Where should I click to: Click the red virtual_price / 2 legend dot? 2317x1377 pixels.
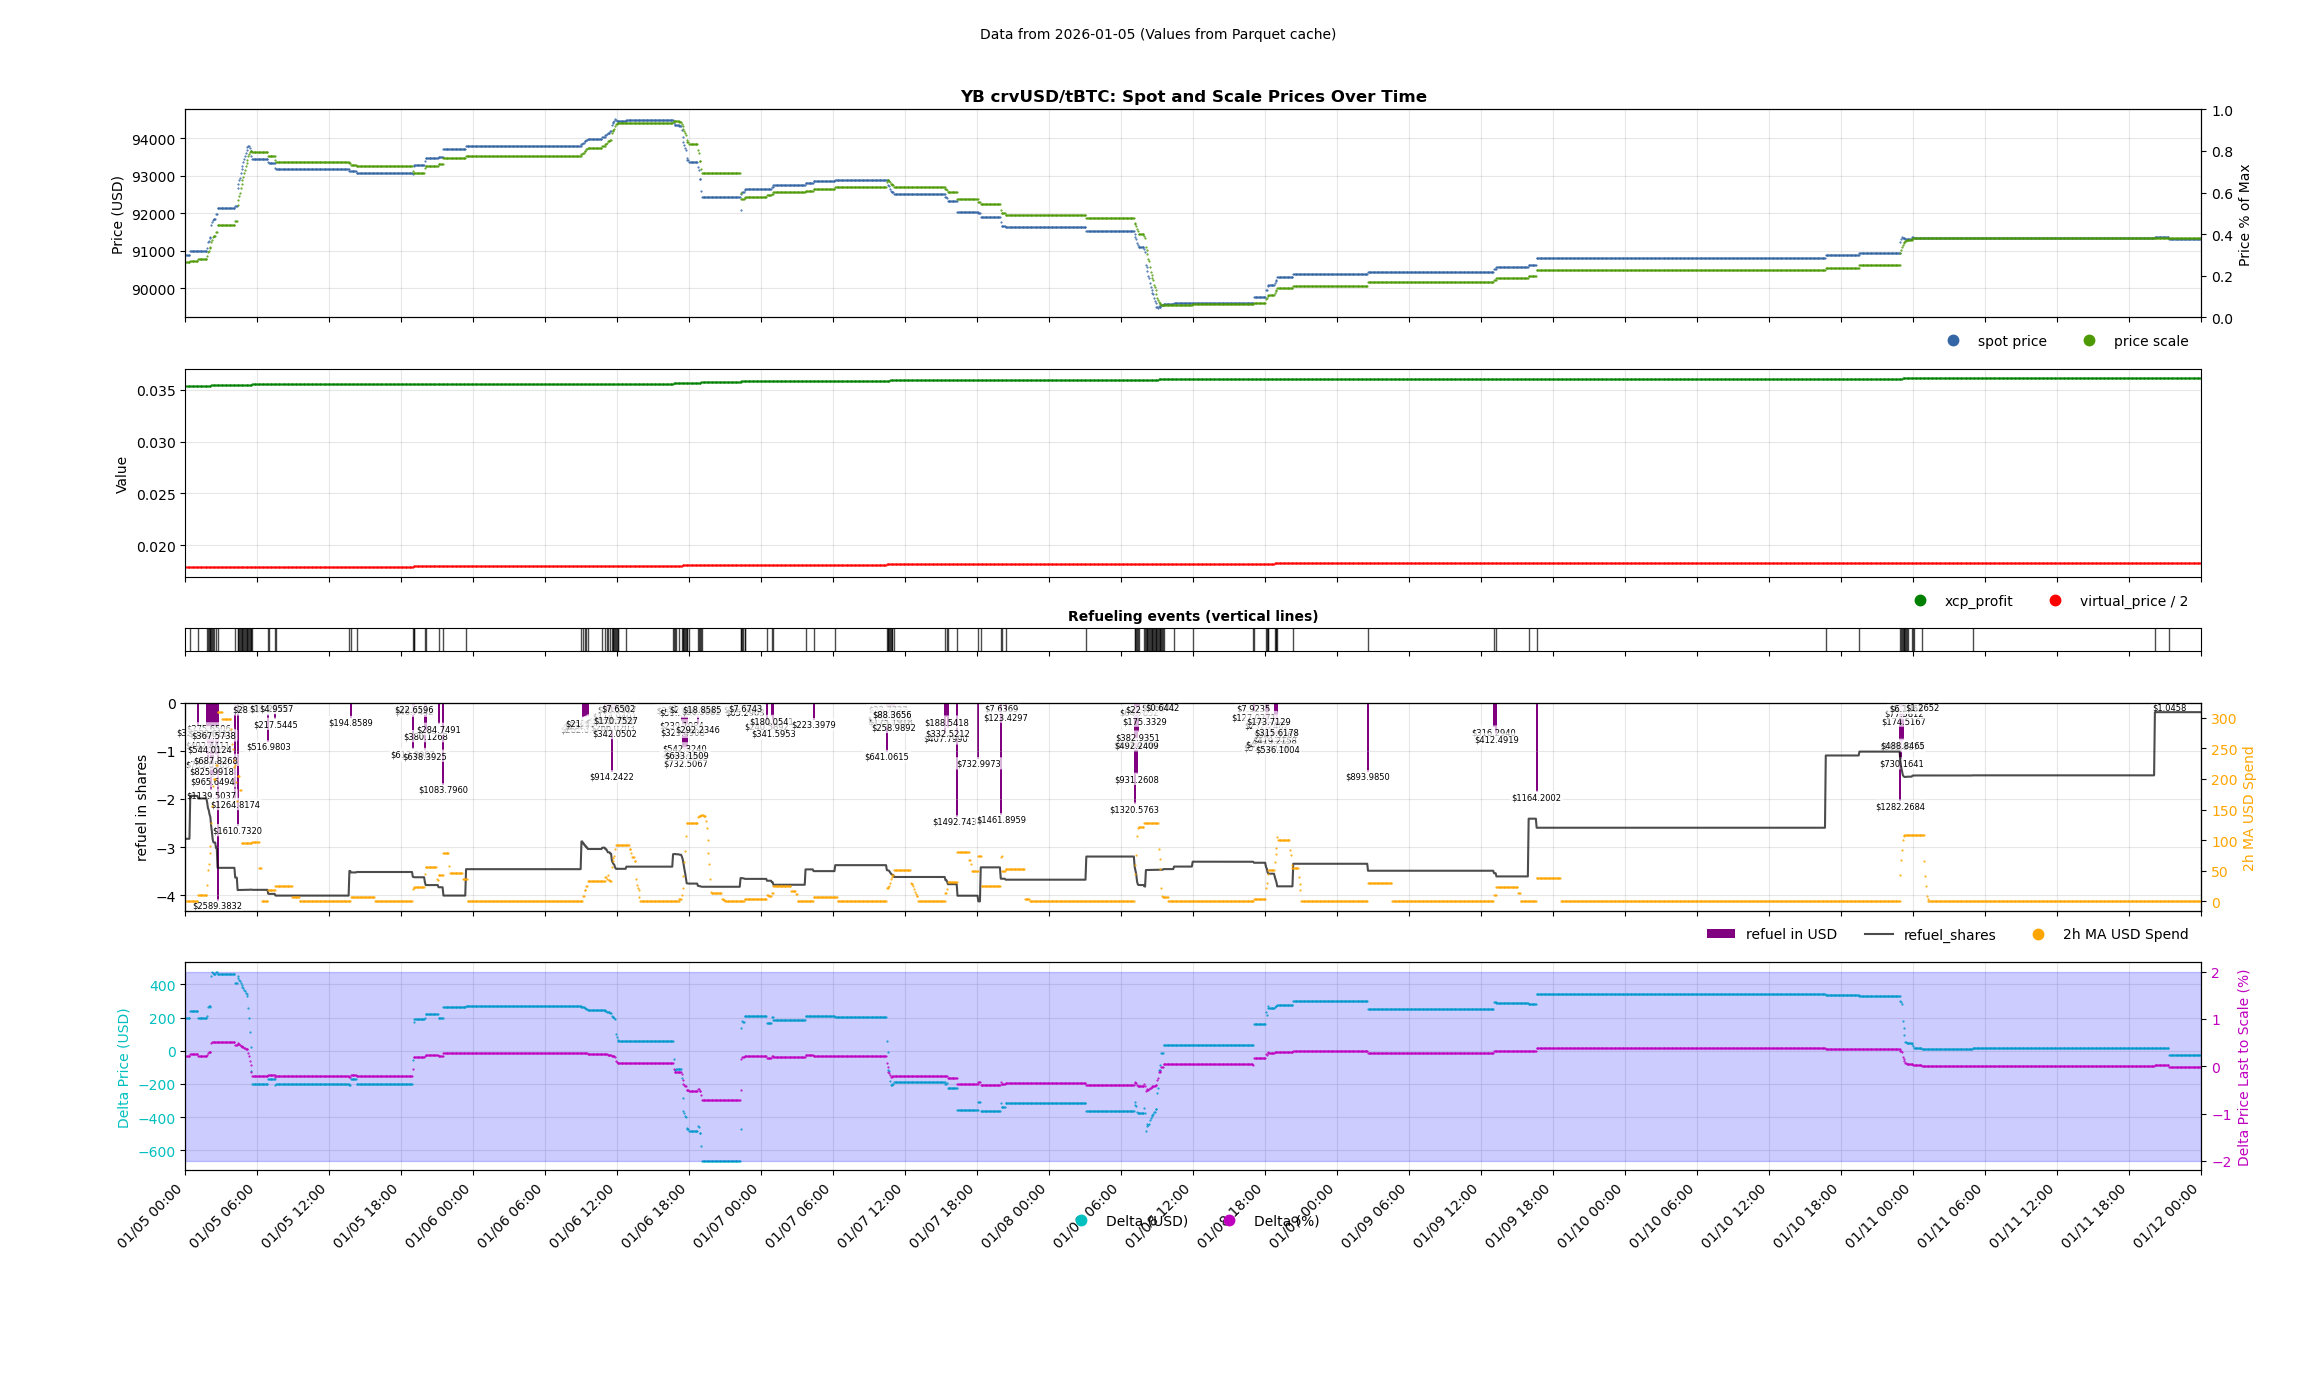[x=2055, y=601]
